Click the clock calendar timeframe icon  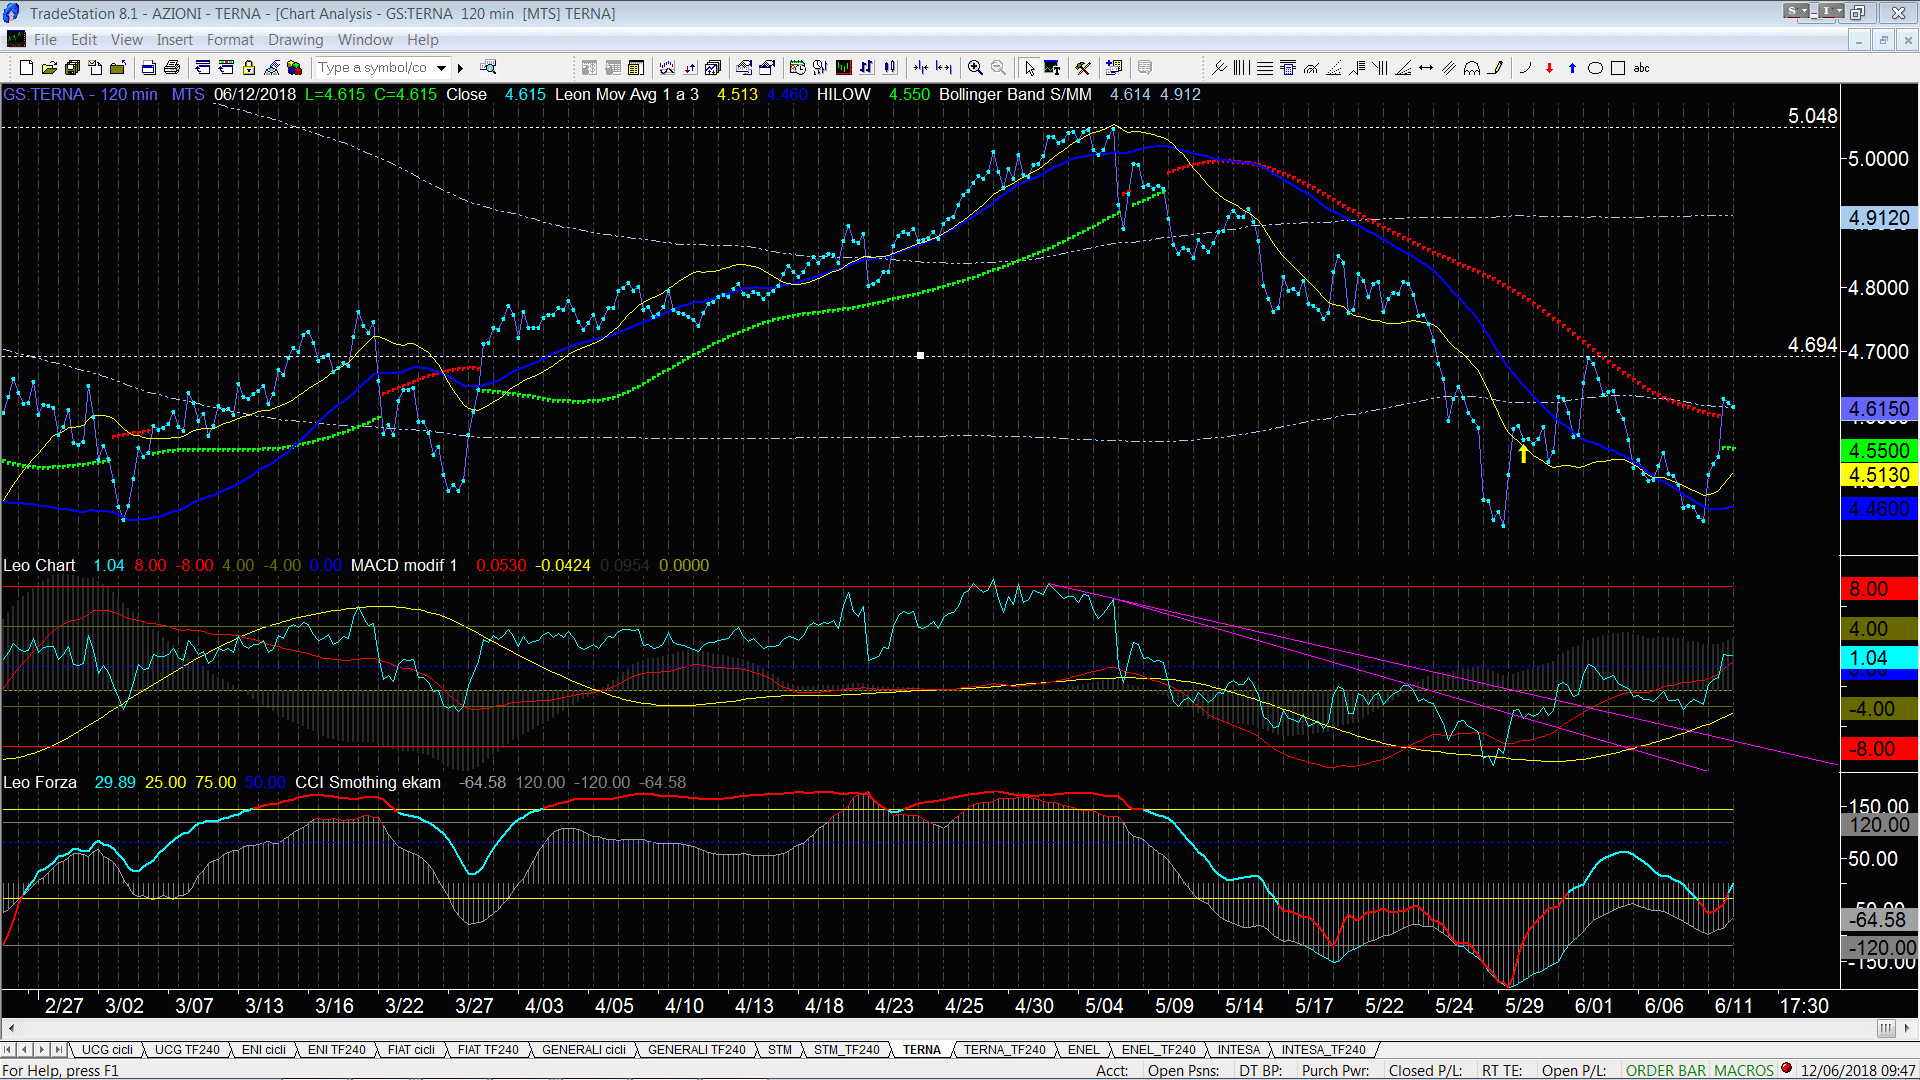pos(797,68)
